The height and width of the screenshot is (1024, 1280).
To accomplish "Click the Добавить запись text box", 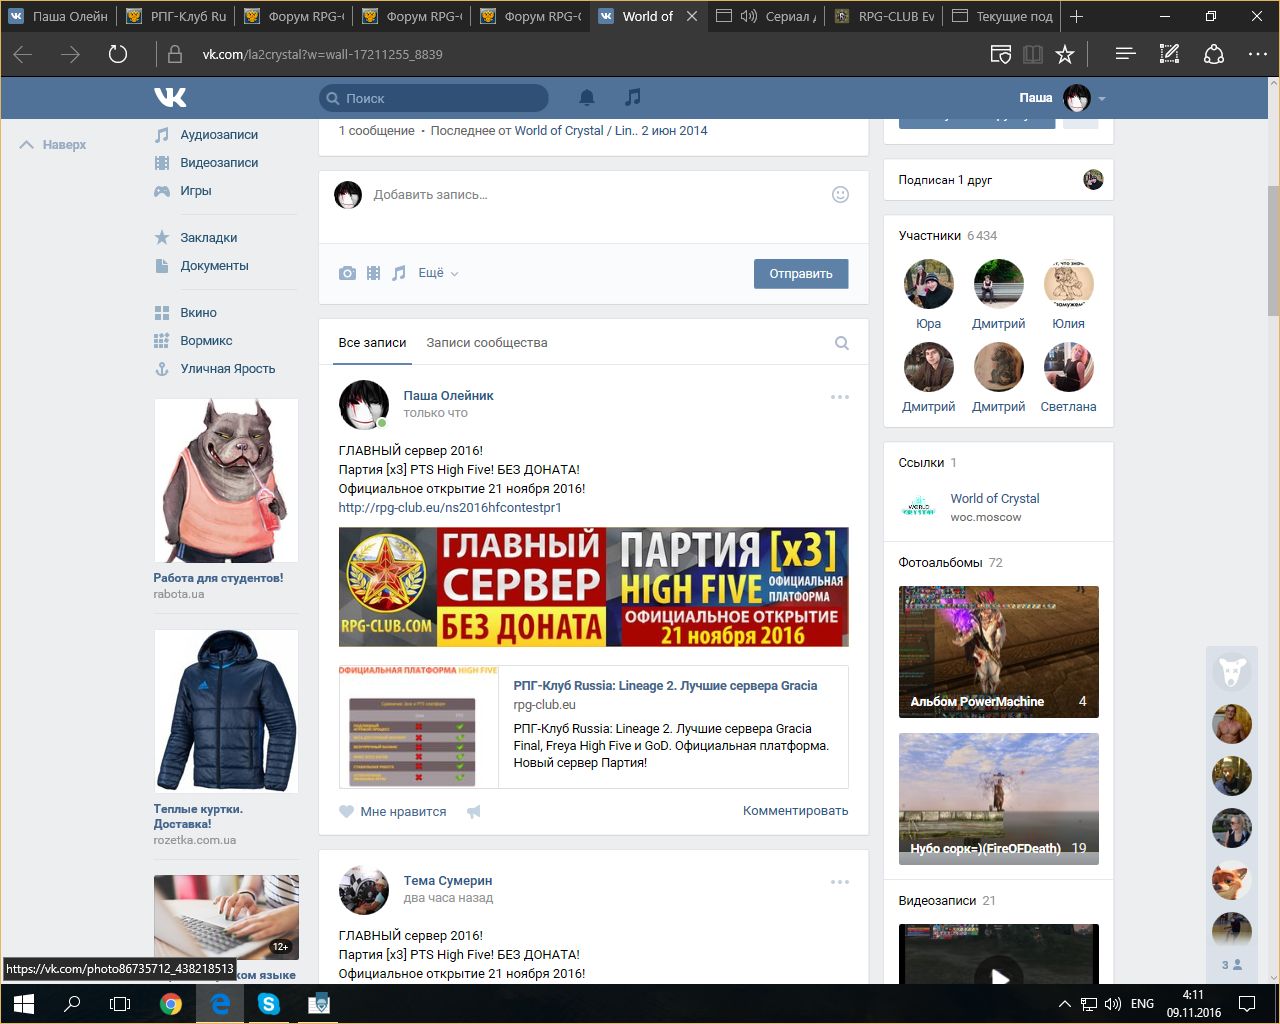I will (x=594, y=195).
